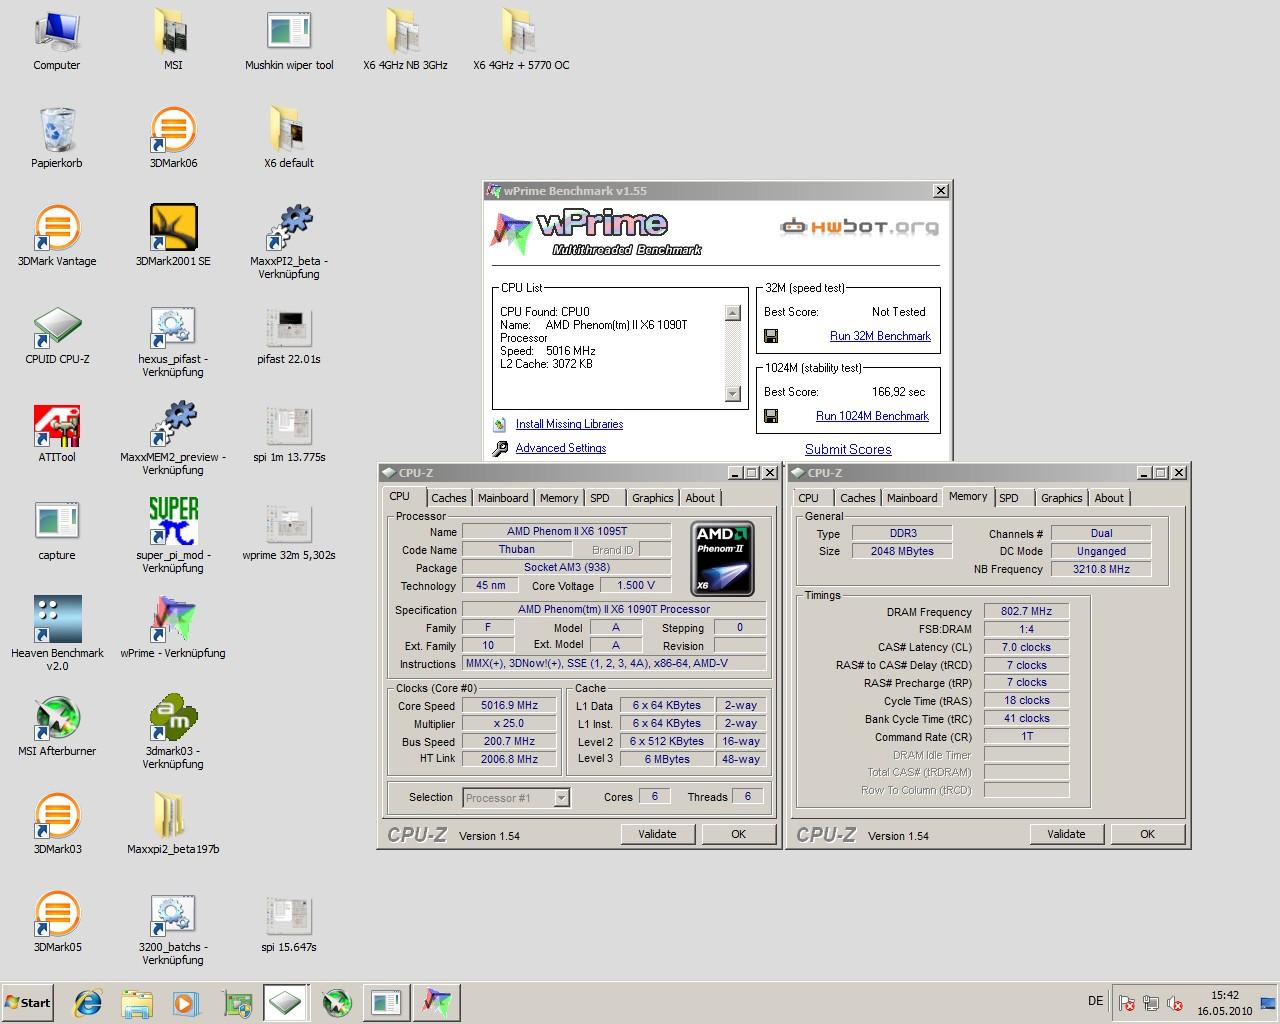Image resolution: width=1280 pixels, height=1024 pixels.
Task: Open Graphics tab in right CPU-Z window
Action: 1062,498
